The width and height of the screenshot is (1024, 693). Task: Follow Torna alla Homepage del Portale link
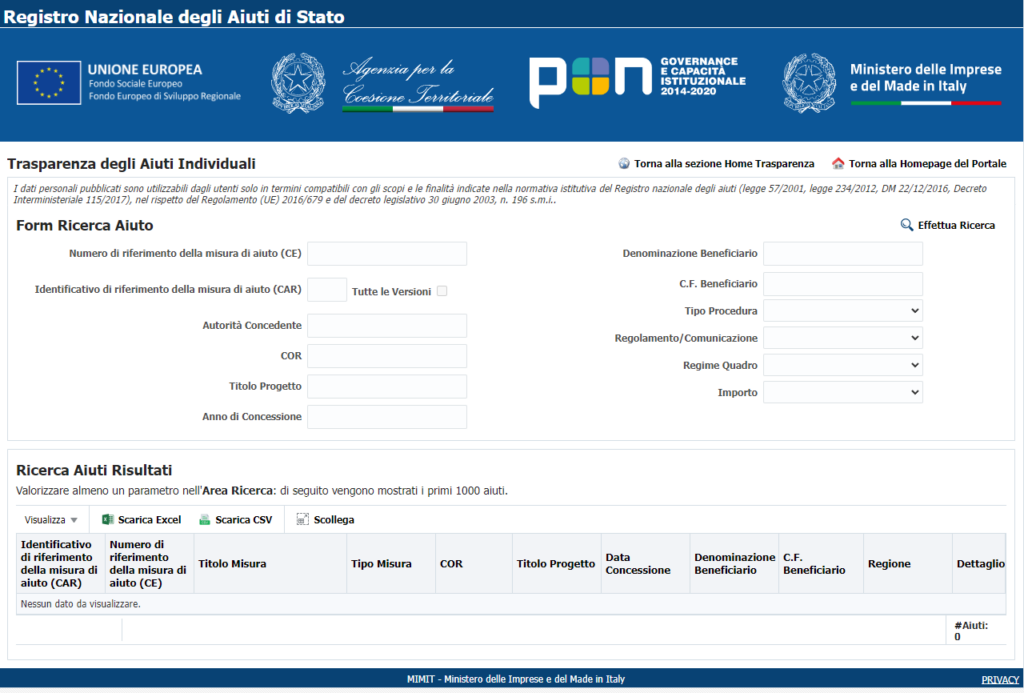927,163
